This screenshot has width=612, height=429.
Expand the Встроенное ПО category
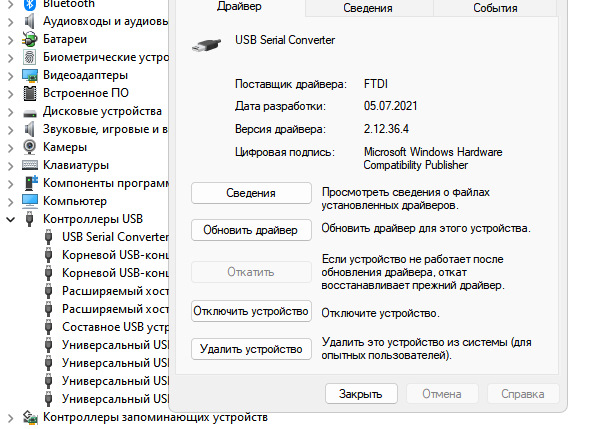tap(10, 93)
